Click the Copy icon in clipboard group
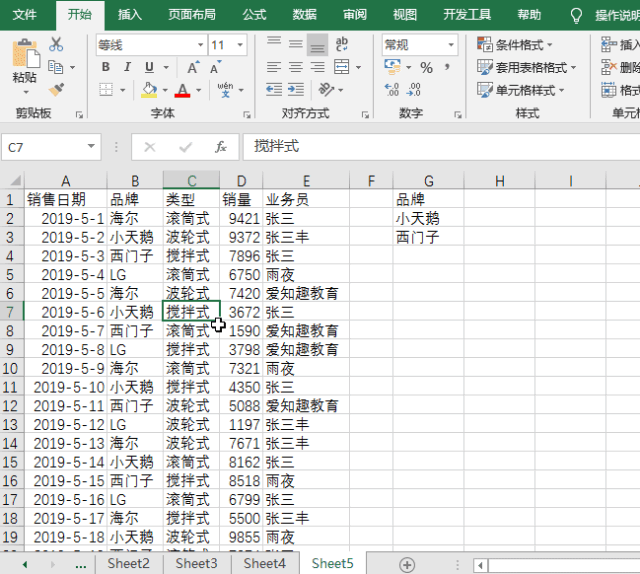Viewport: 640px width, 574px height. 56,67
